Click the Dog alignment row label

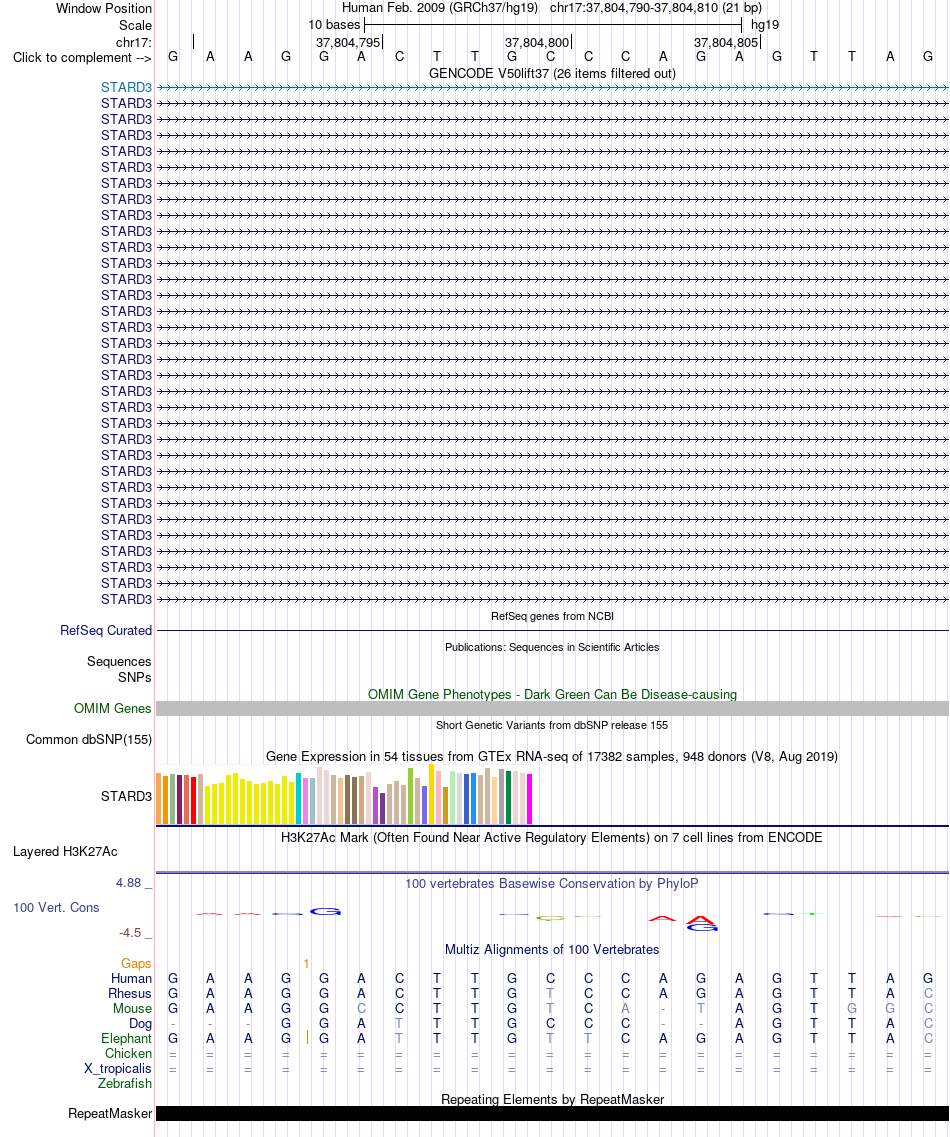point(140,1024)
